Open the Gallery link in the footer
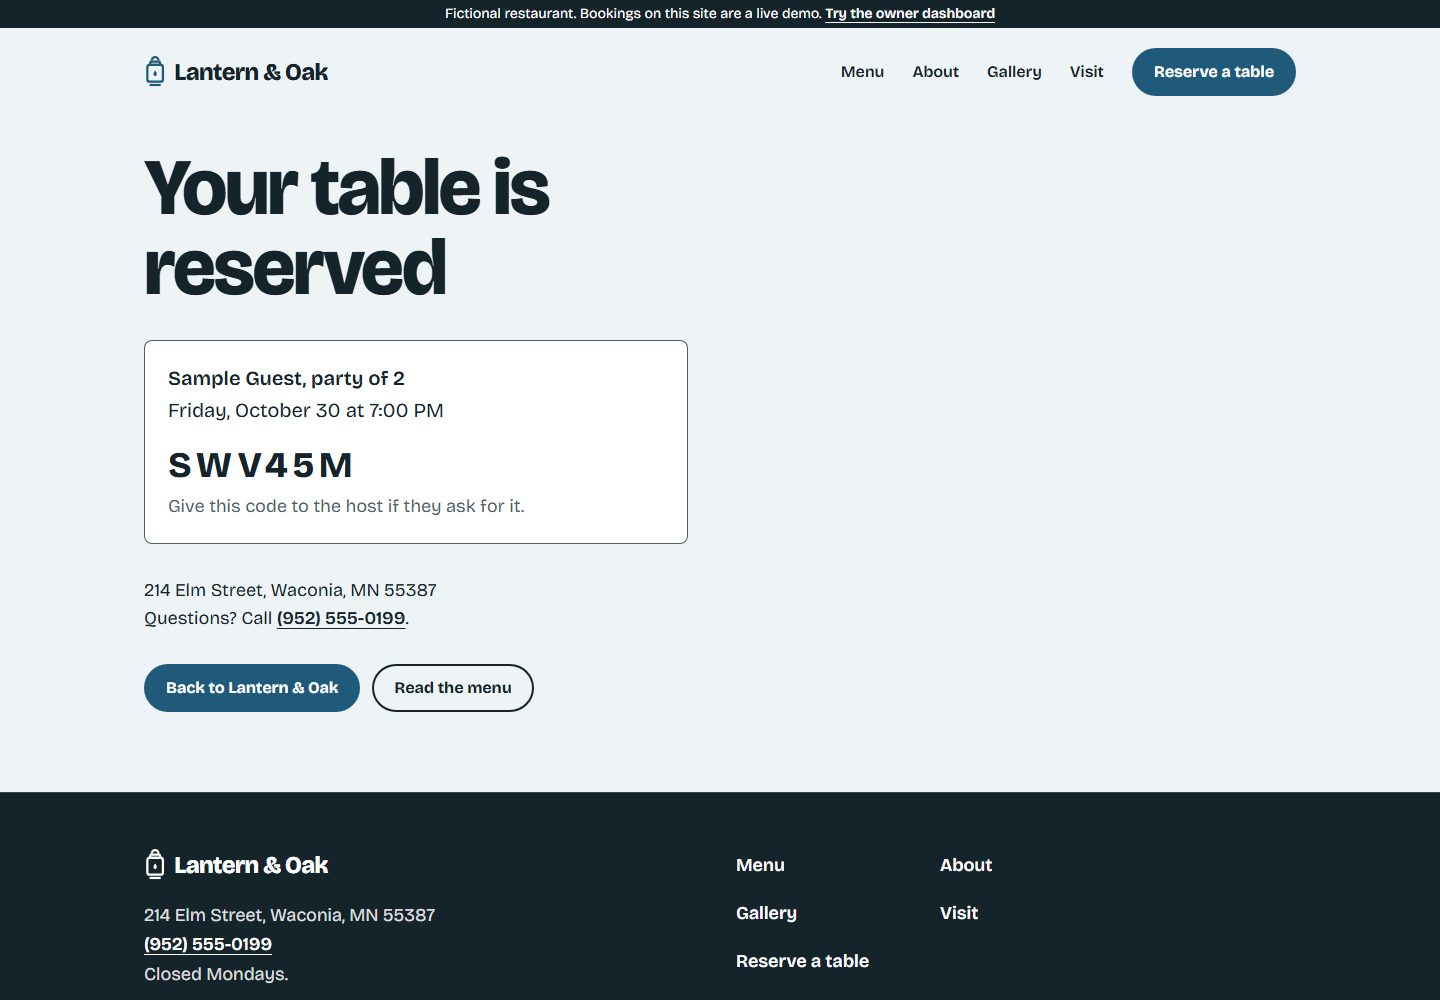This screenshot has width=1440, height=1000. click(766, 913)
